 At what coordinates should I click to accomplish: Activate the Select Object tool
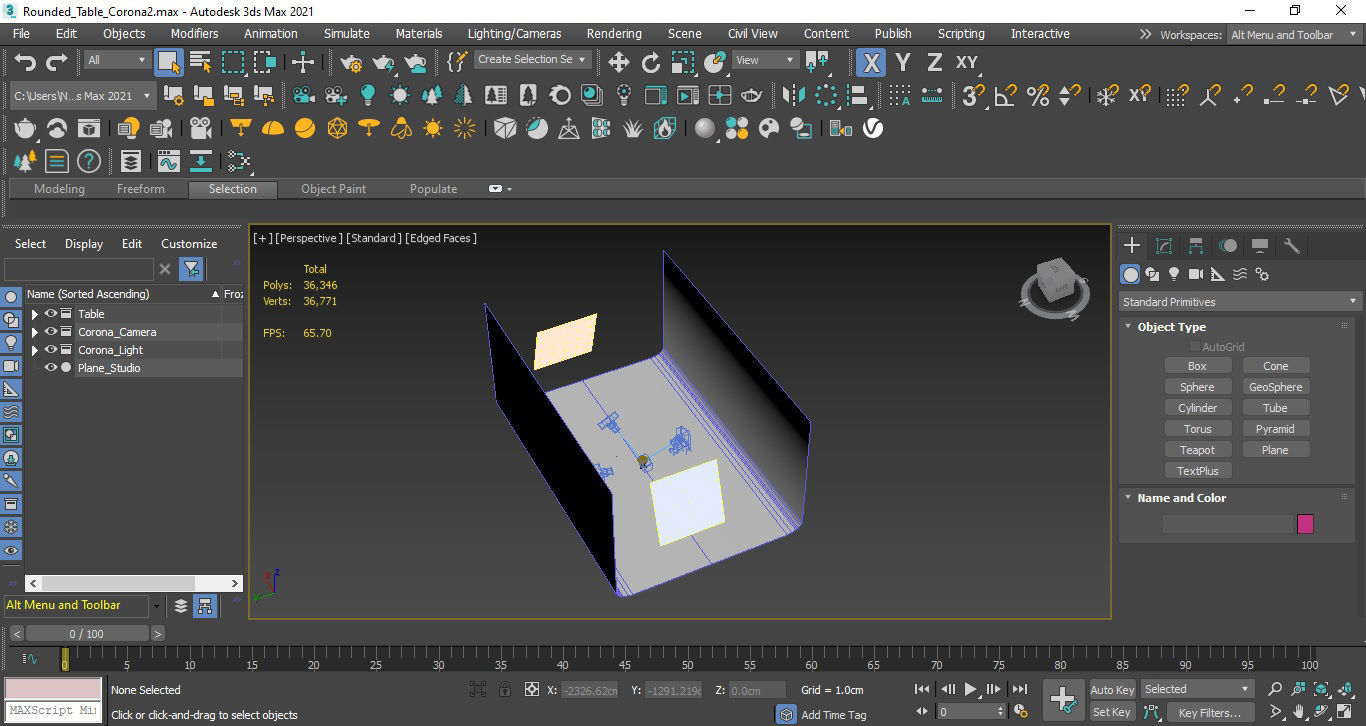[x=169, y=62]
